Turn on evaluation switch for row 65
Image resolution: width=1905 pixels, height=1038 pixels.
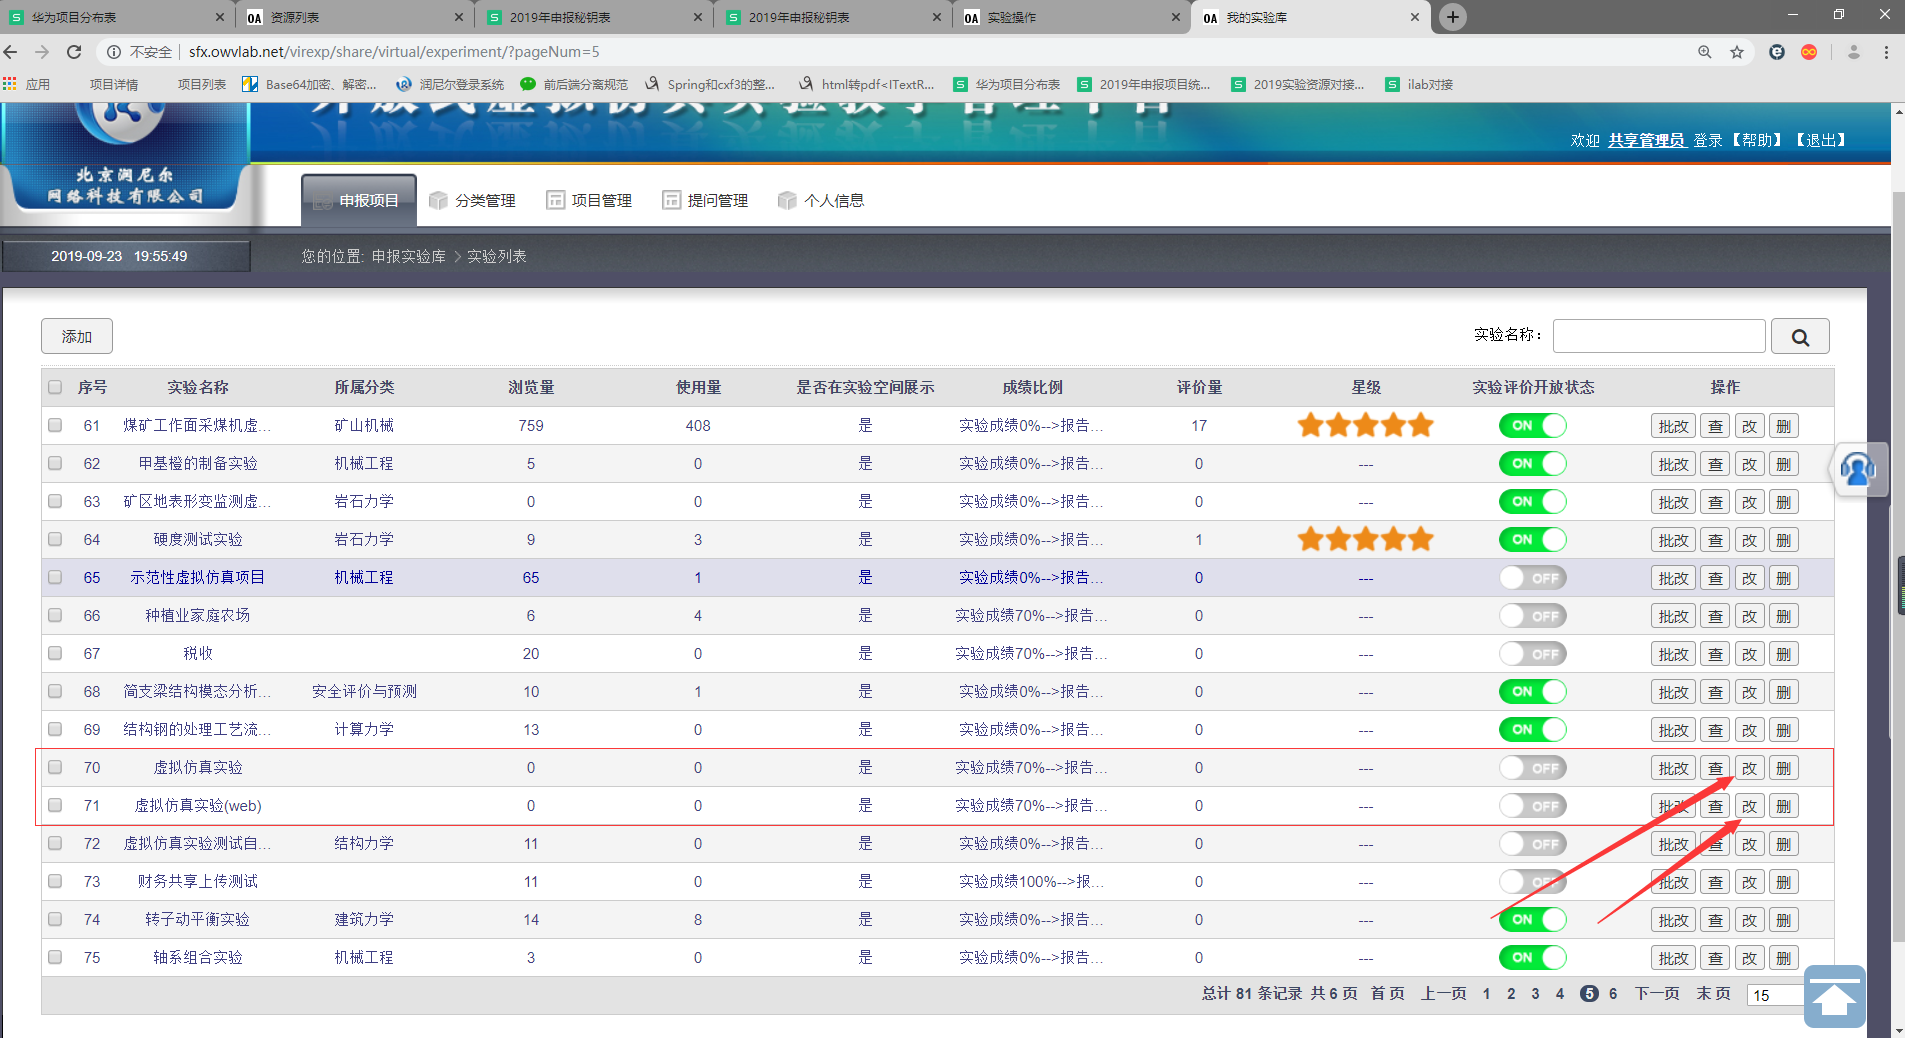pos(1532,578)
